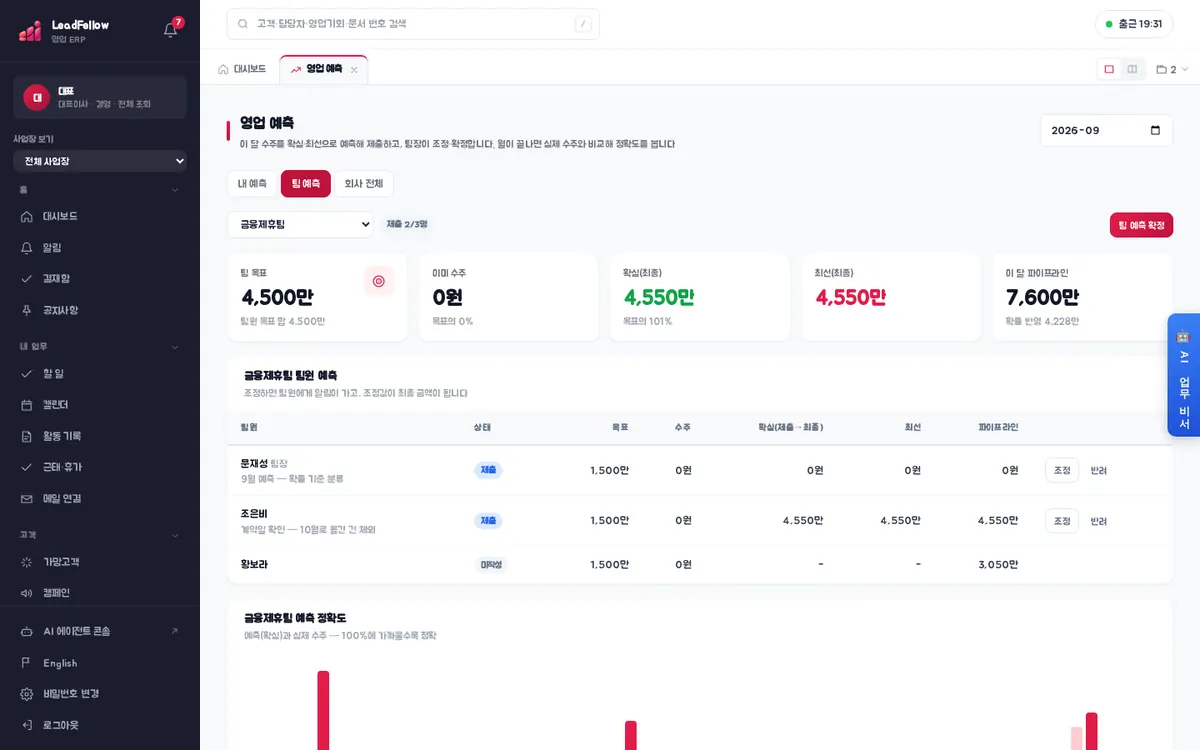Click the 대시보드 home icon in sidebar

pos(27,216)
